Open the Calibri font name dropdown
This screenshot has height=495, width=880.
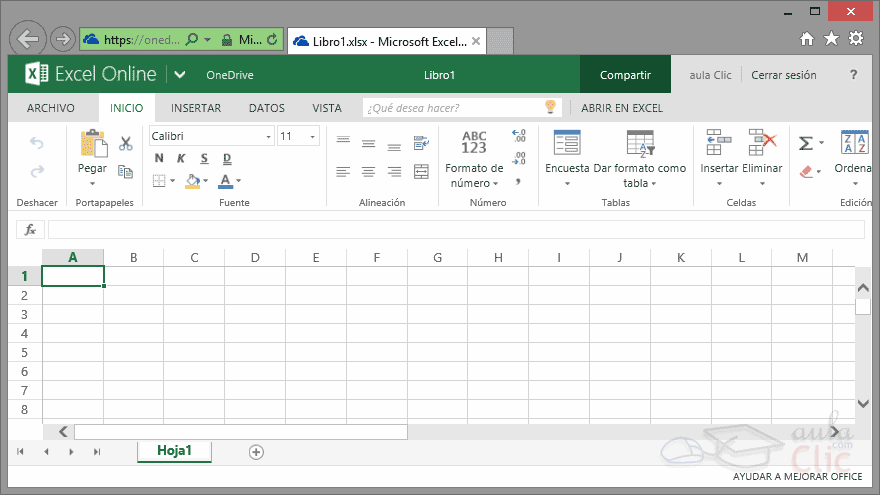[x=211, y=136]
